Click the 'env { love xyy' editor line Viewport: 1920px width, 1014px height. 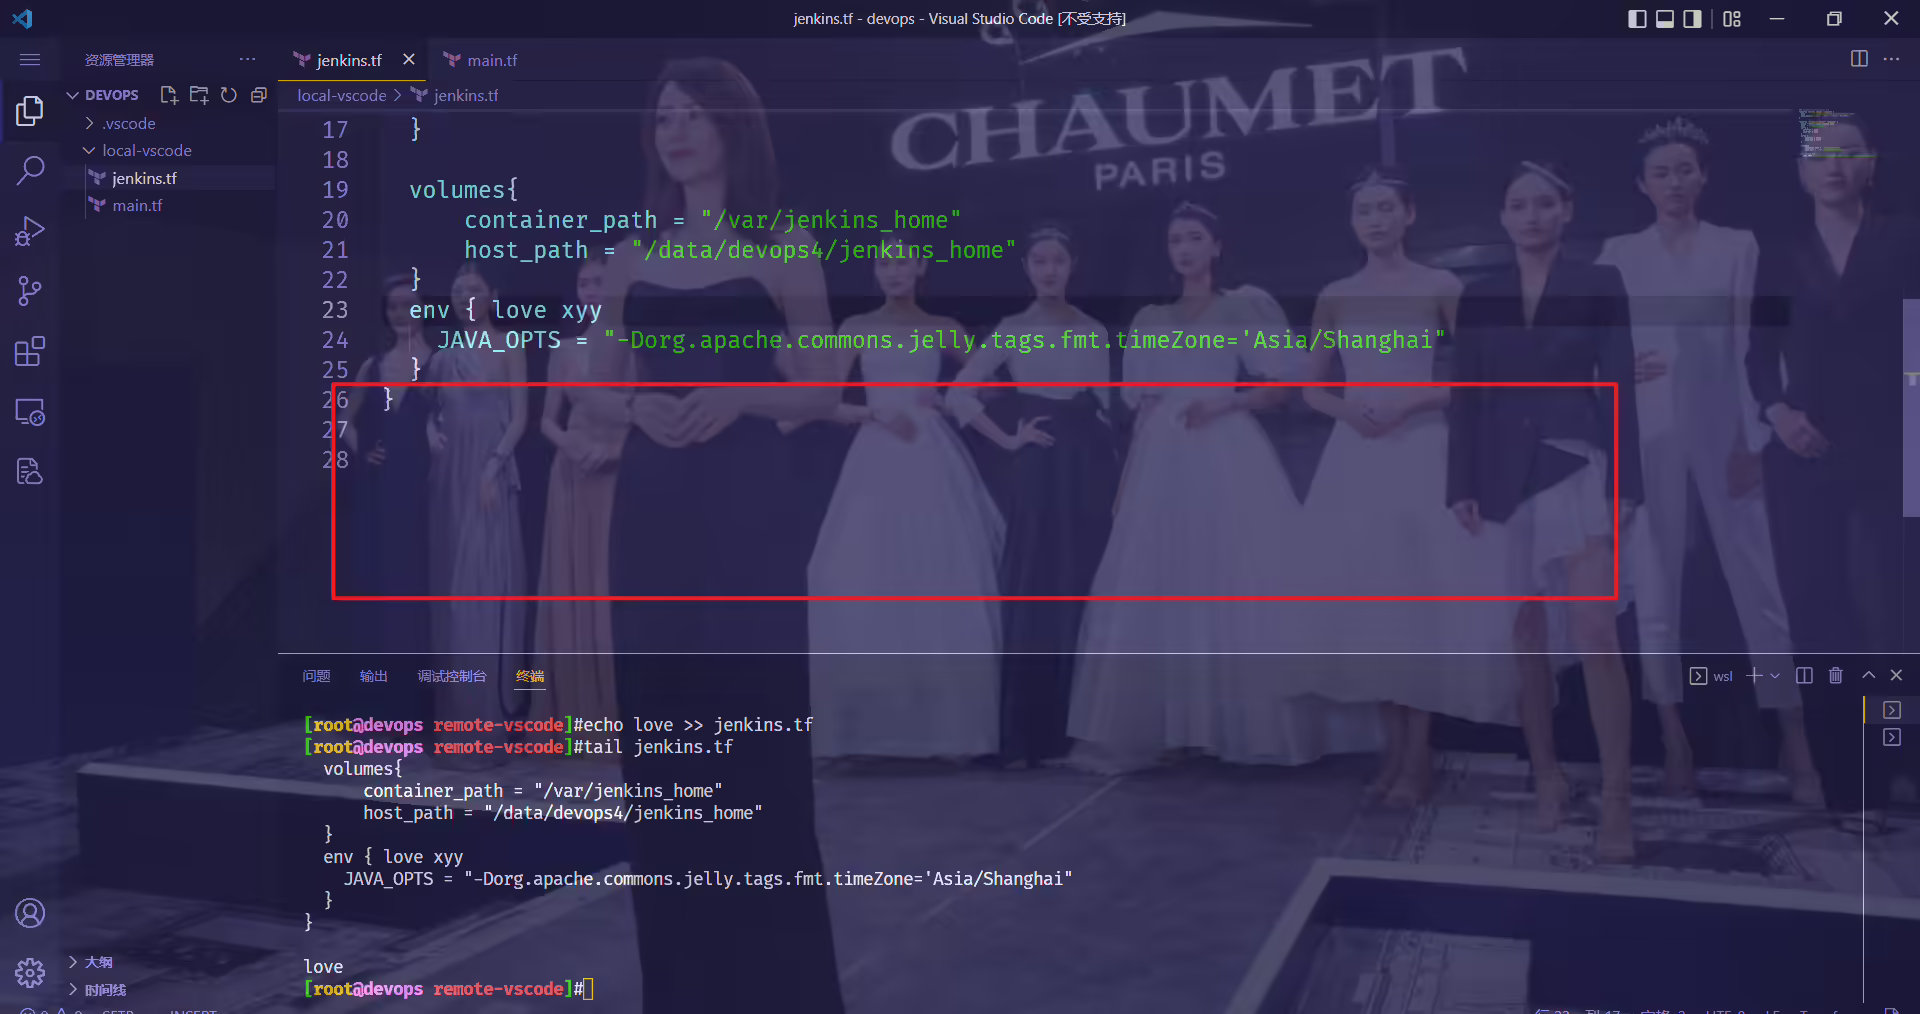click(505, 310)
